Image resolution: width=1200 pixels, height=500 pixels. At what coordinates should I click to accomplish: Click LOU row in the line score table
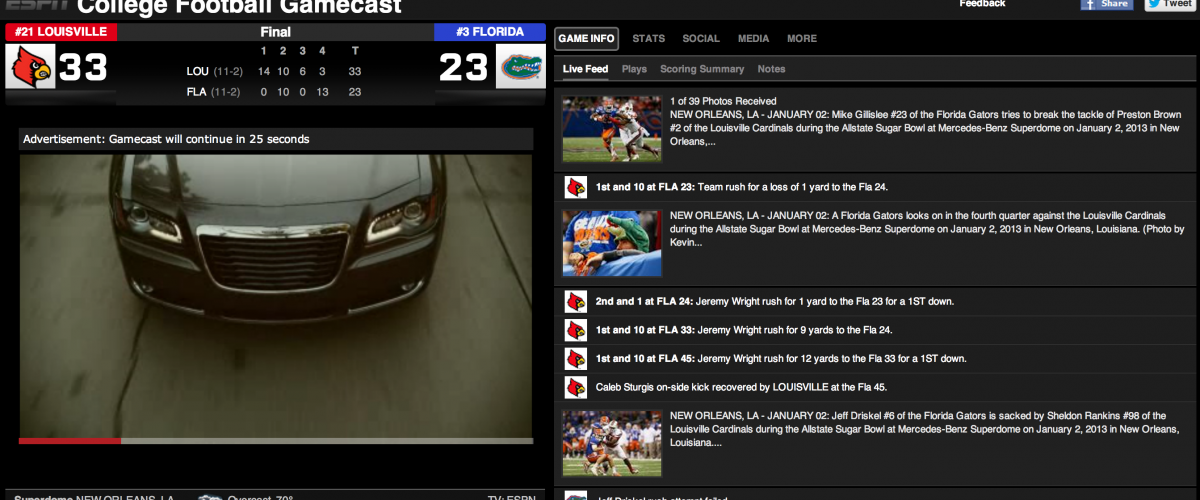(275, 72)
